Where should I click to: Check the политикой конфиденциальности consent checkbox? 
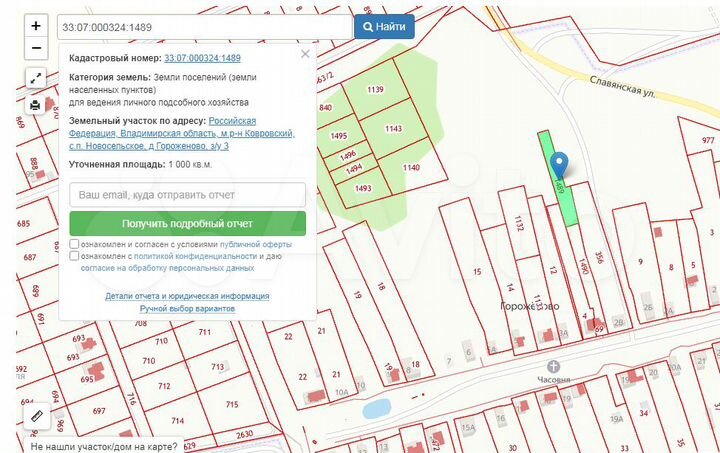(75, 256)
